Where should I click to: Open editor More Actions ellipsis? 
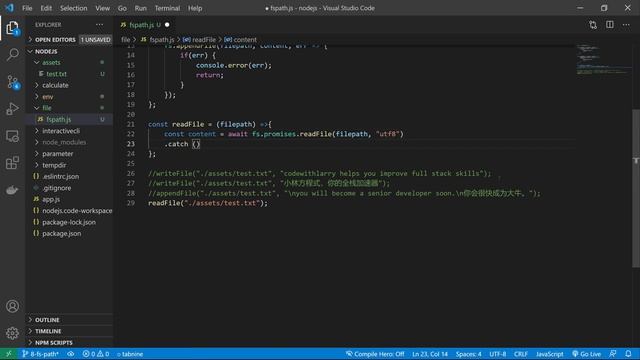pos(626,25)
